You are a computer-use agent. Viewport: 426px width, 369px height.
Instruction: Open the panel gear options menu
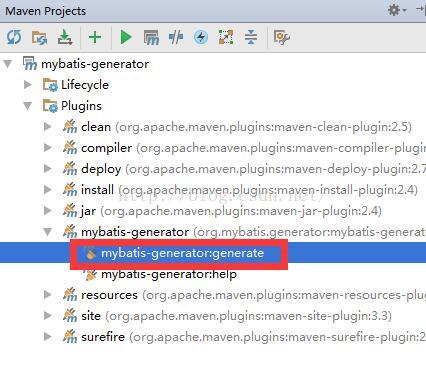coord(397,10)
